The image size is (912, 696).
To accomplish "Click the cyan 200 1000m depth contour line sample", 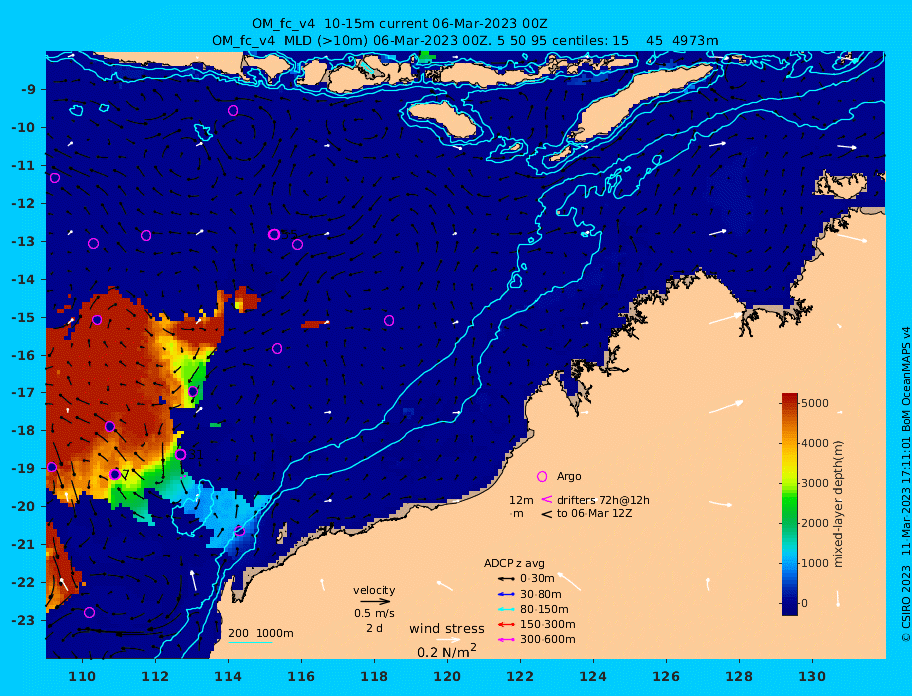I will click(x=250, y=642).
